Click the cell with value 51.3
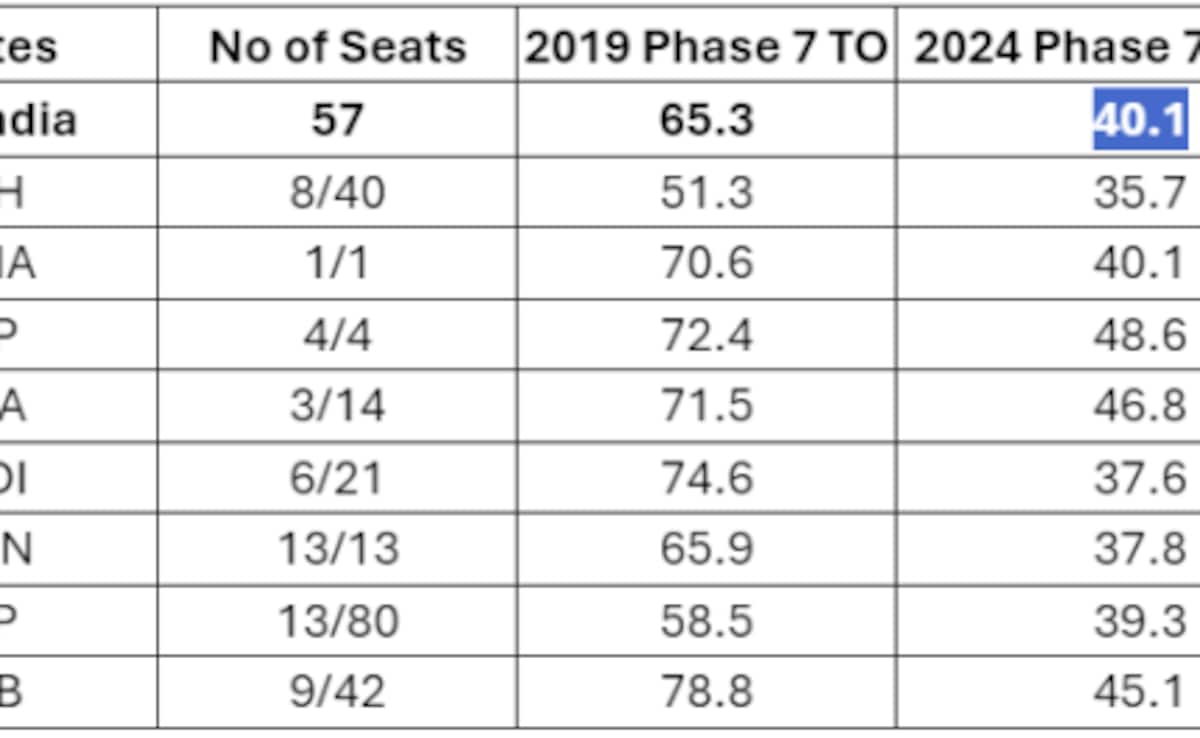Screen dimensions: 1200x738 pos(707,192)
